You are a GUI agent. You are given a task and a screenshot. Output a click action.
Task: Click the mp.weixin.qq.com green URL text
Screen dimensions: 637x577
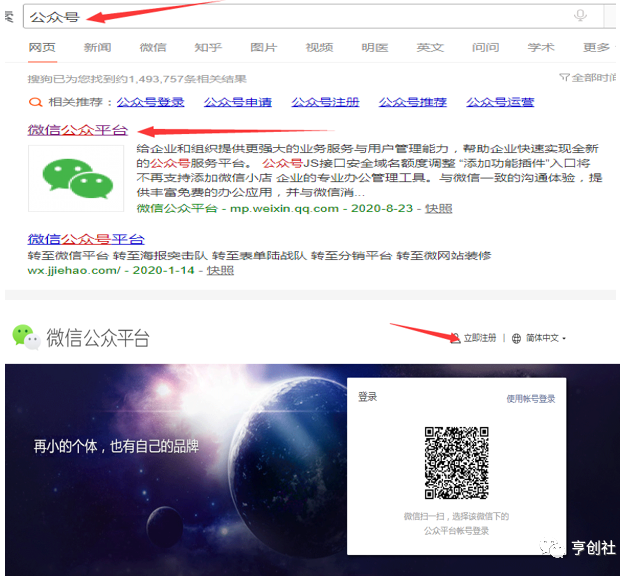click(x=284, y=208)
